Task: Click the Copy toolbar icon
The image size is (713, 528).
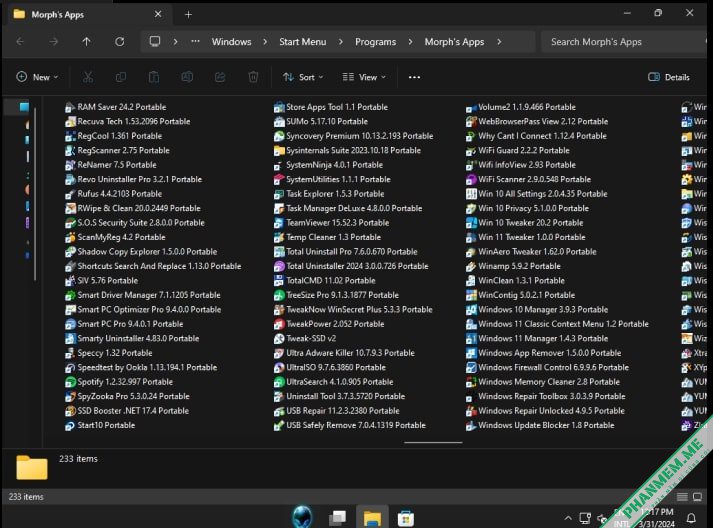Action: 121,77
